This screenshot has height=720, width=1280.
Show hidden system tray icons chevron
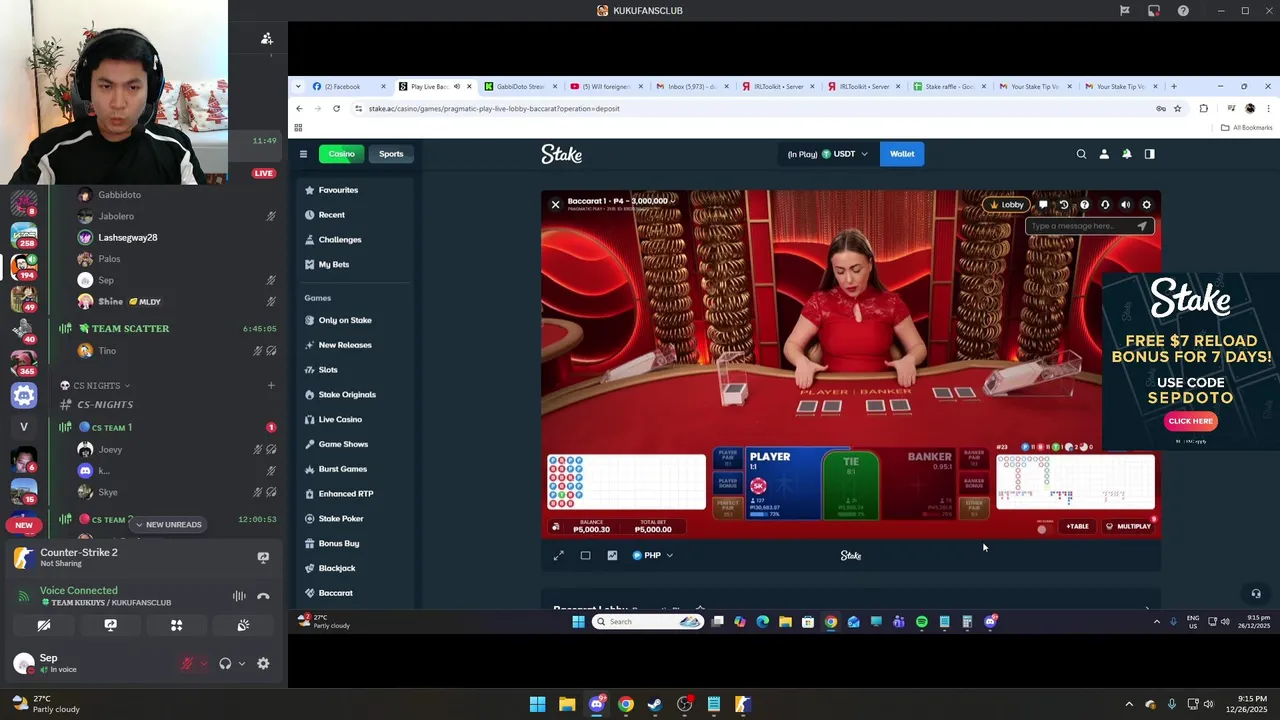(x=1129, y=704)
